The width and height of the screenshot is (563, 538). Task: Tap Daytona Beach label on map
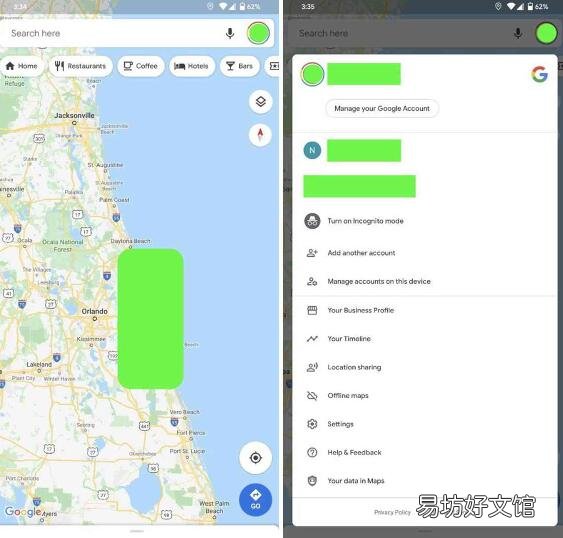(x=130, y=241)
